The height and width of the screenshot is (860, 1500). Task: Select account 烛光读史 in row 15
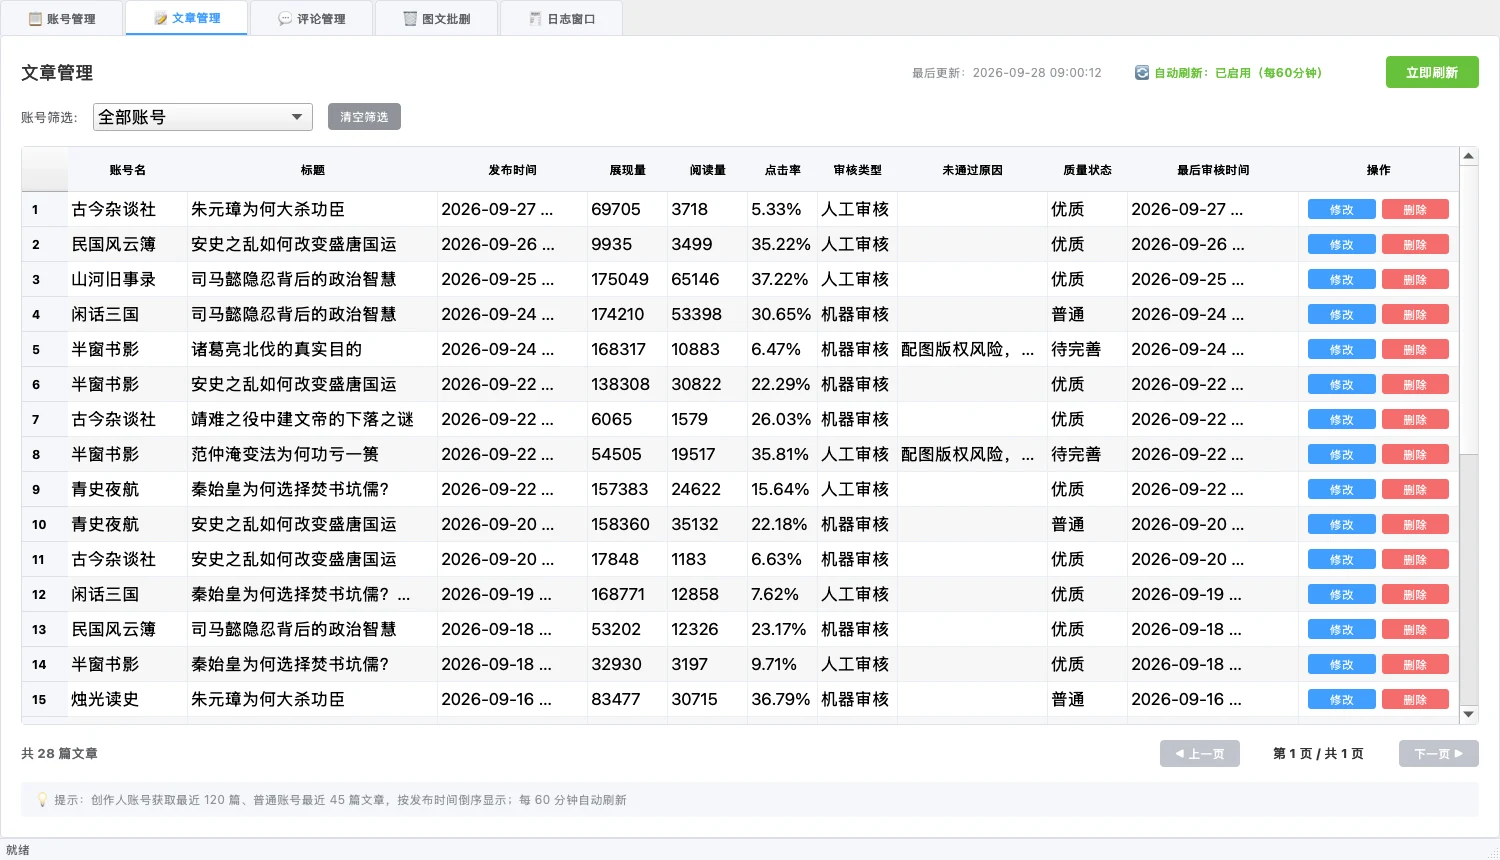(x=128, y=700)
